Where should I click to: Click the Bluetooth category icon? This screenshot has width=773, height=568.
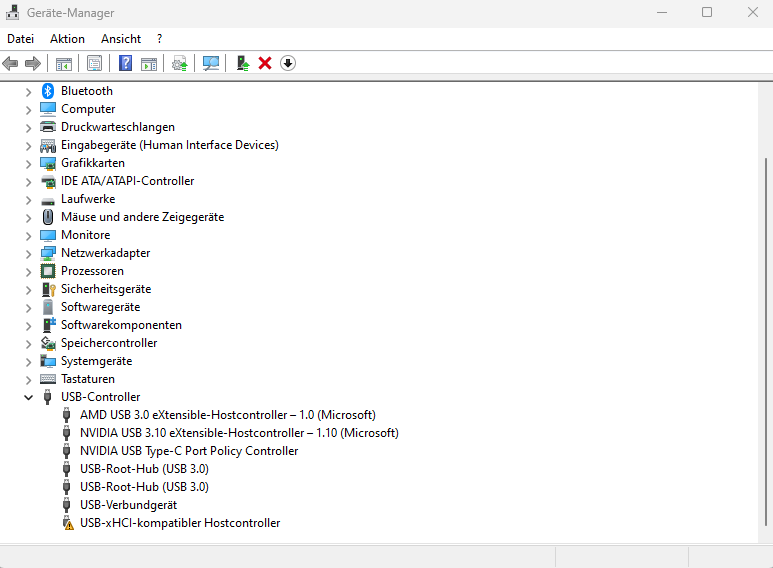48,91
